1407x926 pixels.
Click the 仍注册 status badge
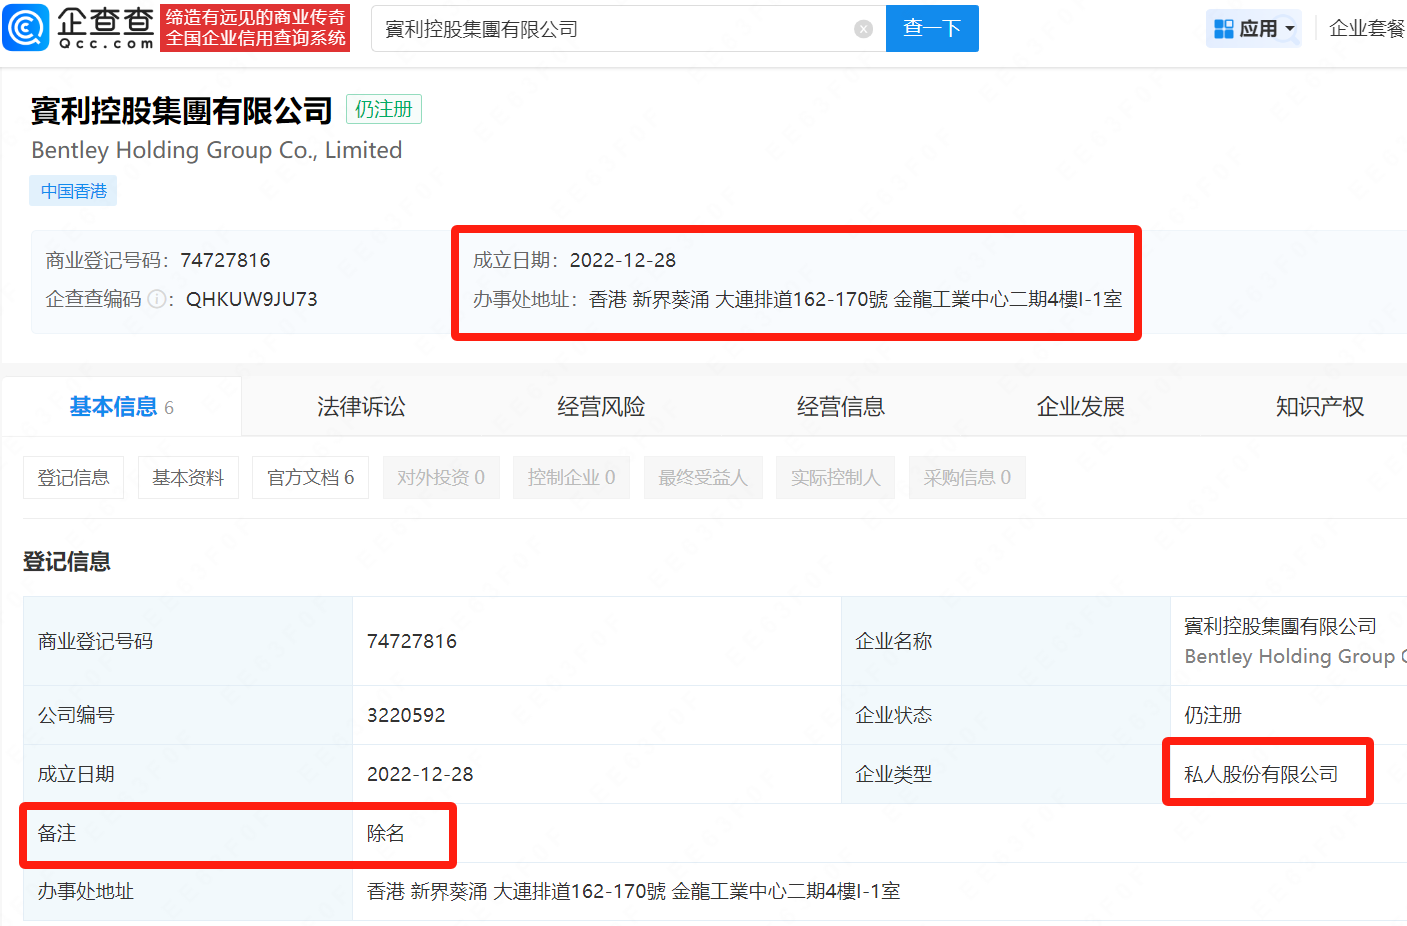(383, 109)
